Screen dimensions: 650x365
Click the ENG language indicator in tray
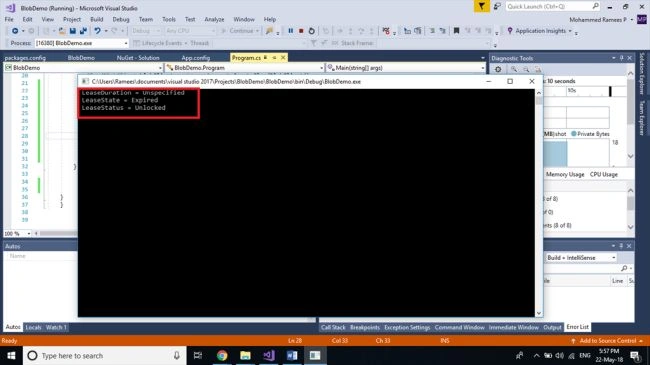pos(585,355)
